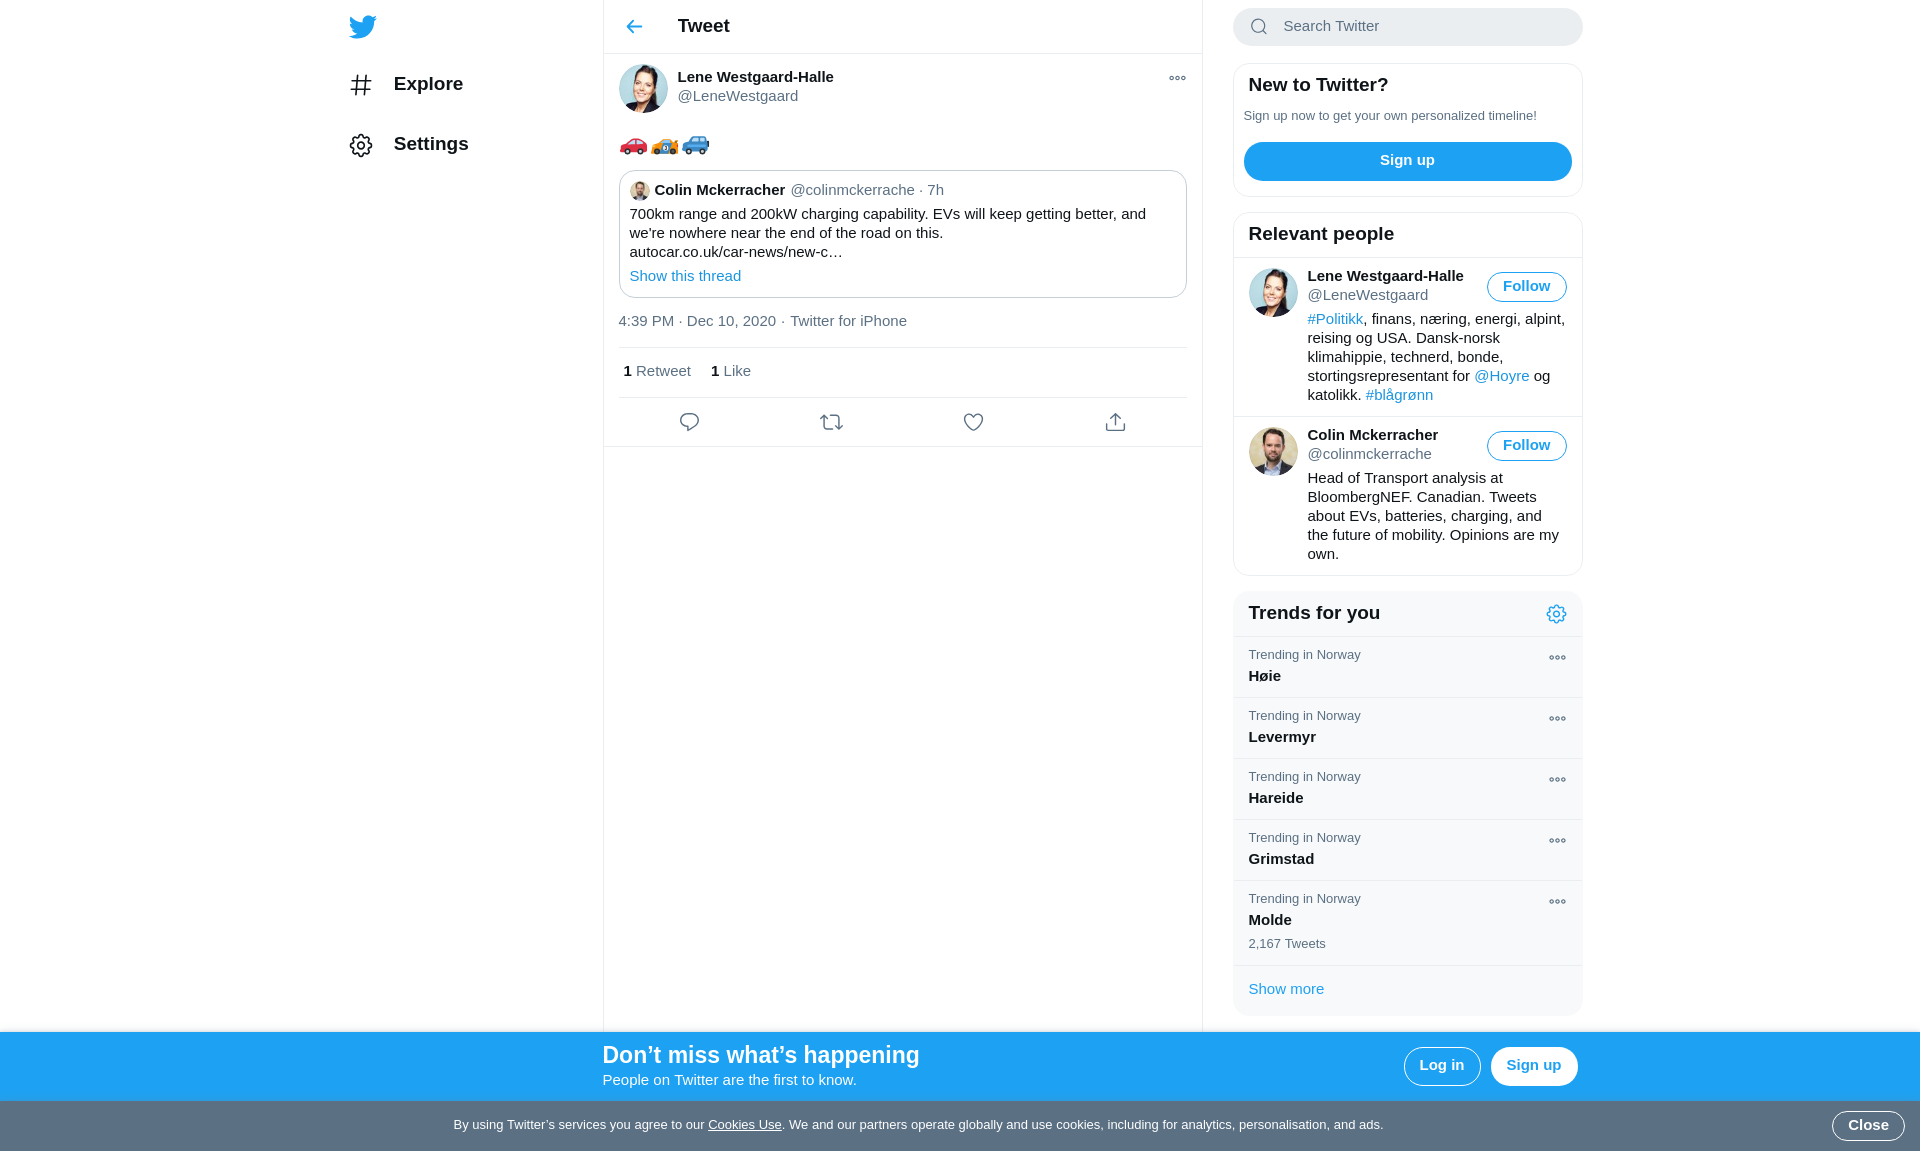Open more options for Grimstad trend

click(1557, 841)
